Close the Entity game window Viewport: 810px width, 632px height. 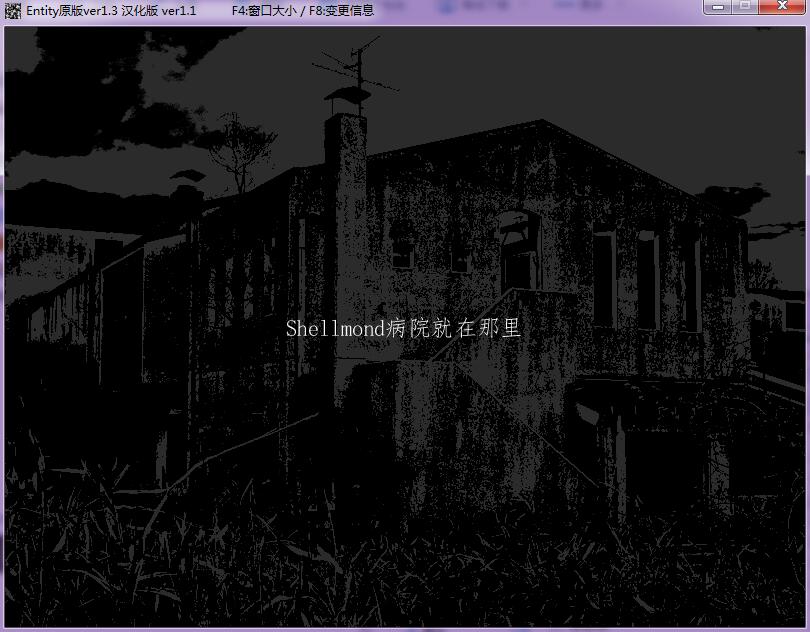click(782, 7)
